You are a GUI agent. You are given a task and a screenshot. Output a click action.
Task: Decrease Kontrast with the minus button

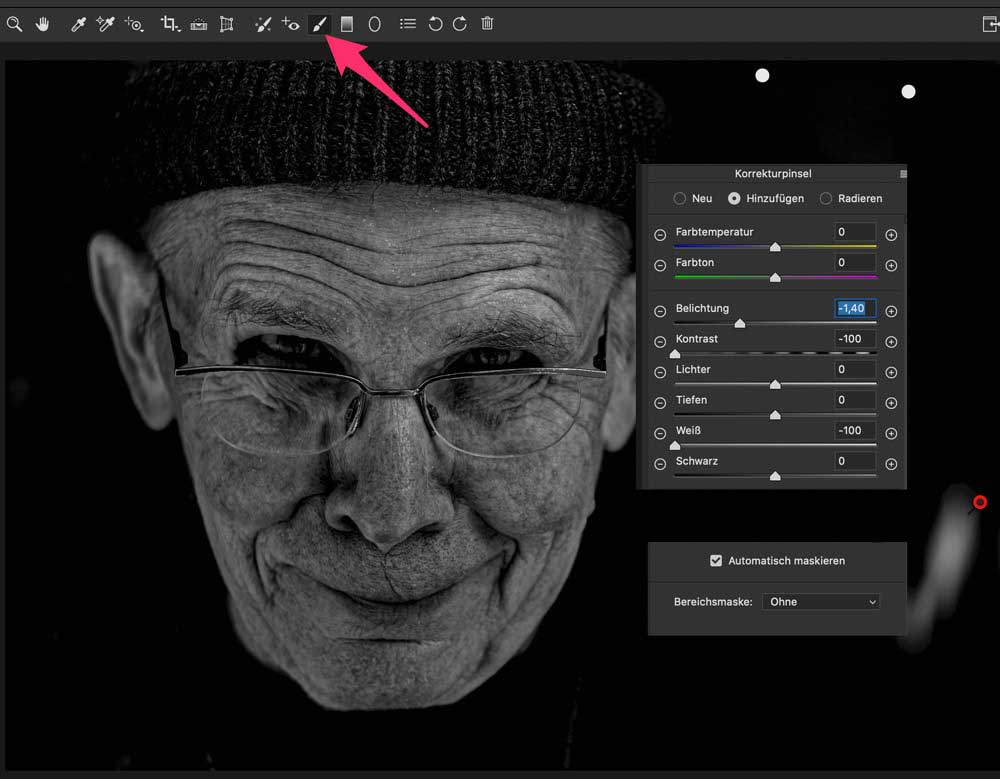[660, 342]
